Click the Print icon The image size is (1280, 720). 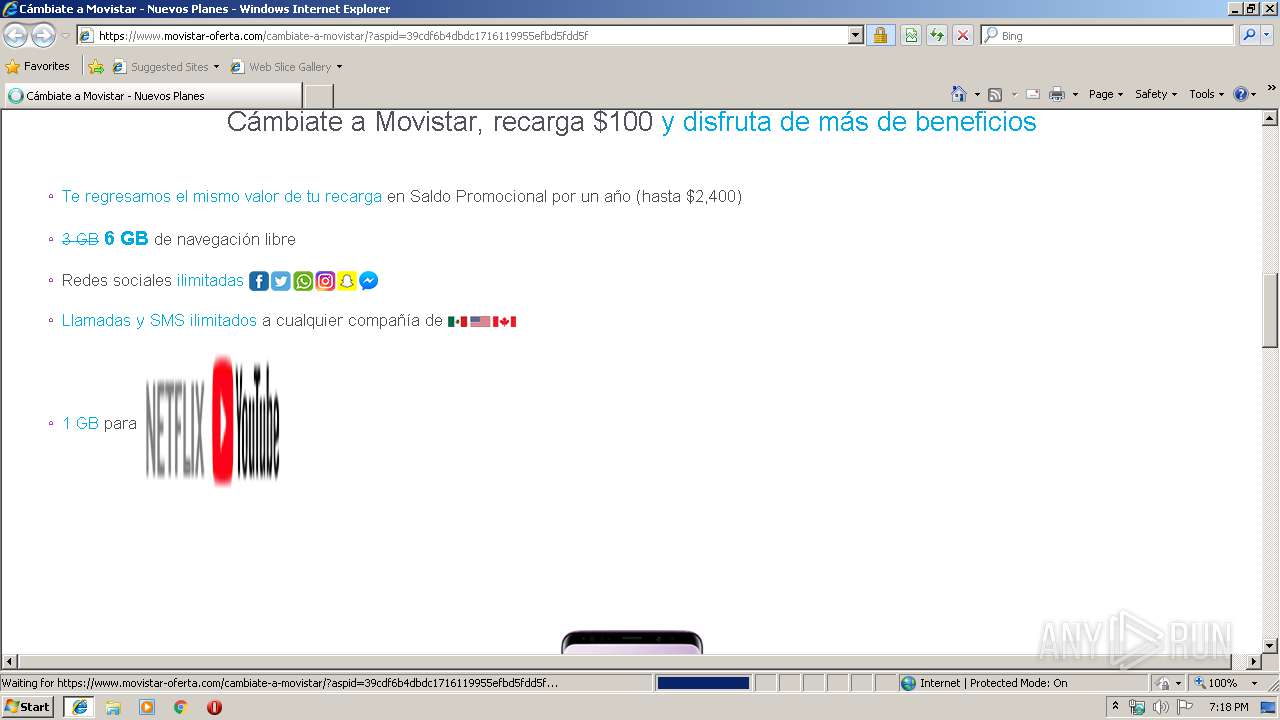pyautogui.click(x=1057, y=94)
